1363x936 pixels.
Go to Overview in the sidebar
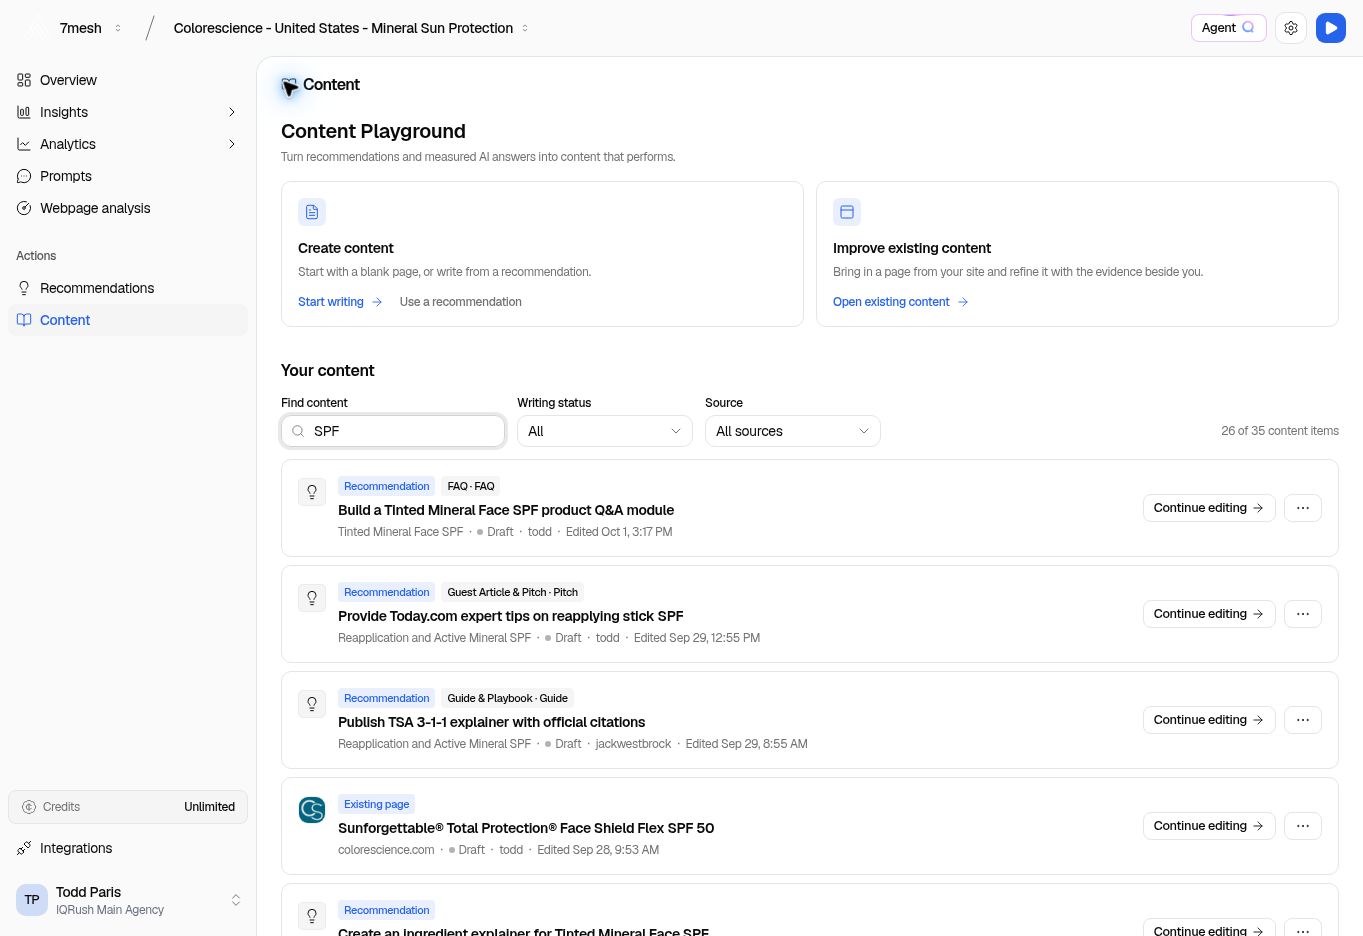click(x=128, y=80)
